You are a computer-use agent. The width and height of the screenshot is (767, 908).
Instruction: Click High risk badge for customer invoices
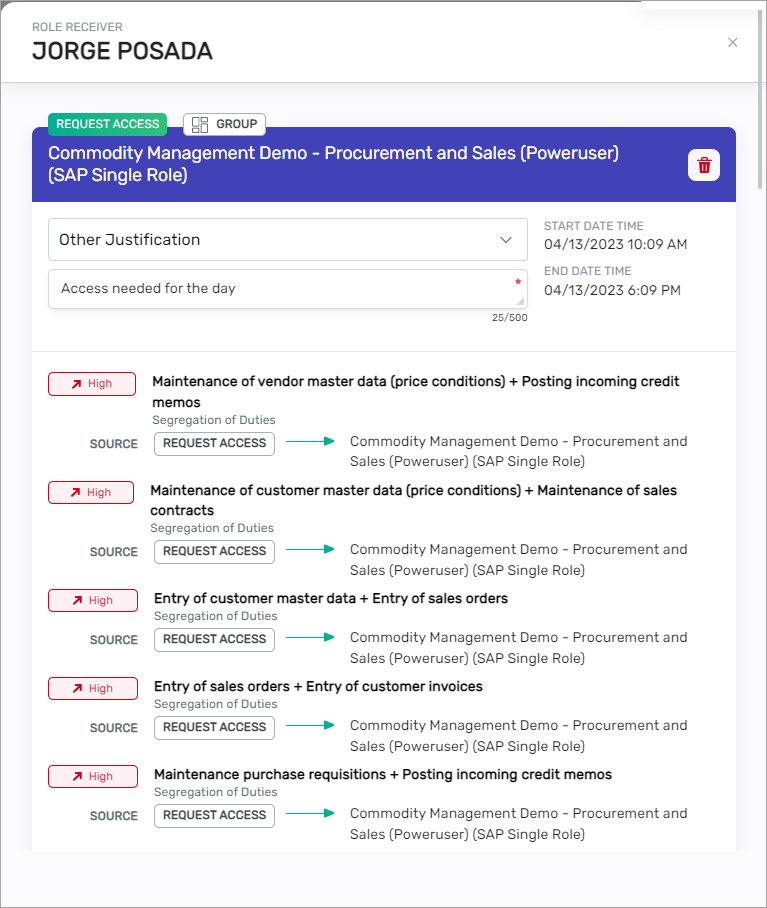click(91, 688)
